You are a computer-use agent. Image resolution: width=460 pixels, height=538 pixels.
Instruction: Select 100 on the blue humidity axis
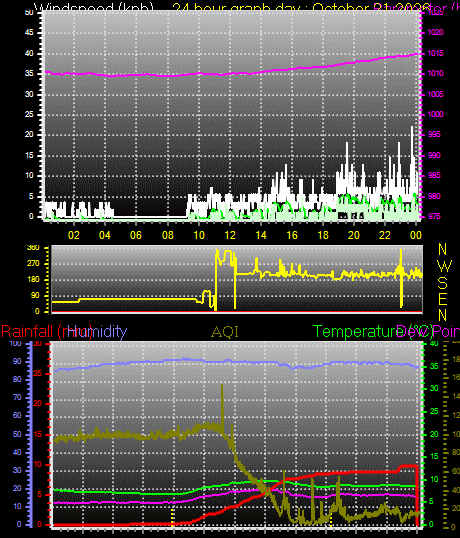click(15, 343)
